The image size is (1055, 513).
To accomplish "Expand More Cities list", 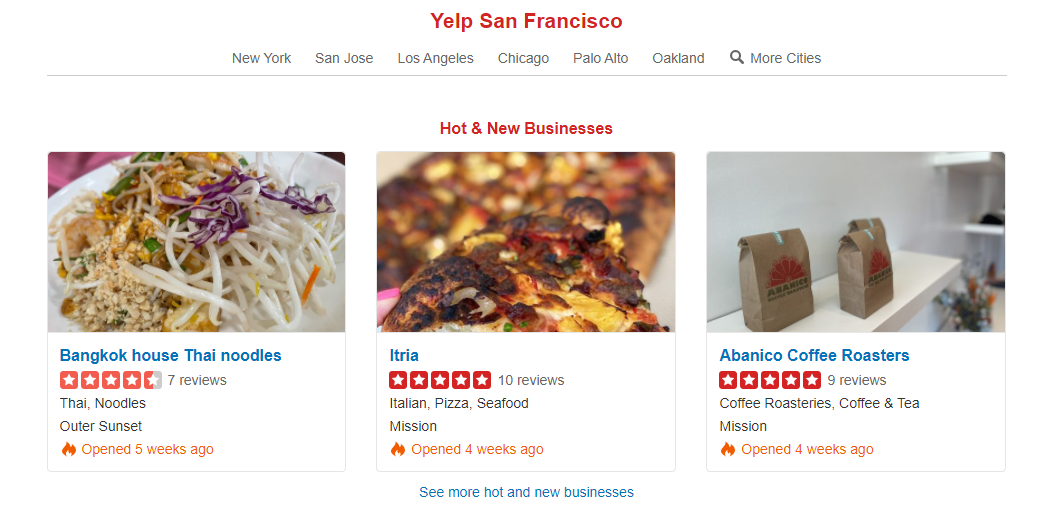I will (785, 58).
